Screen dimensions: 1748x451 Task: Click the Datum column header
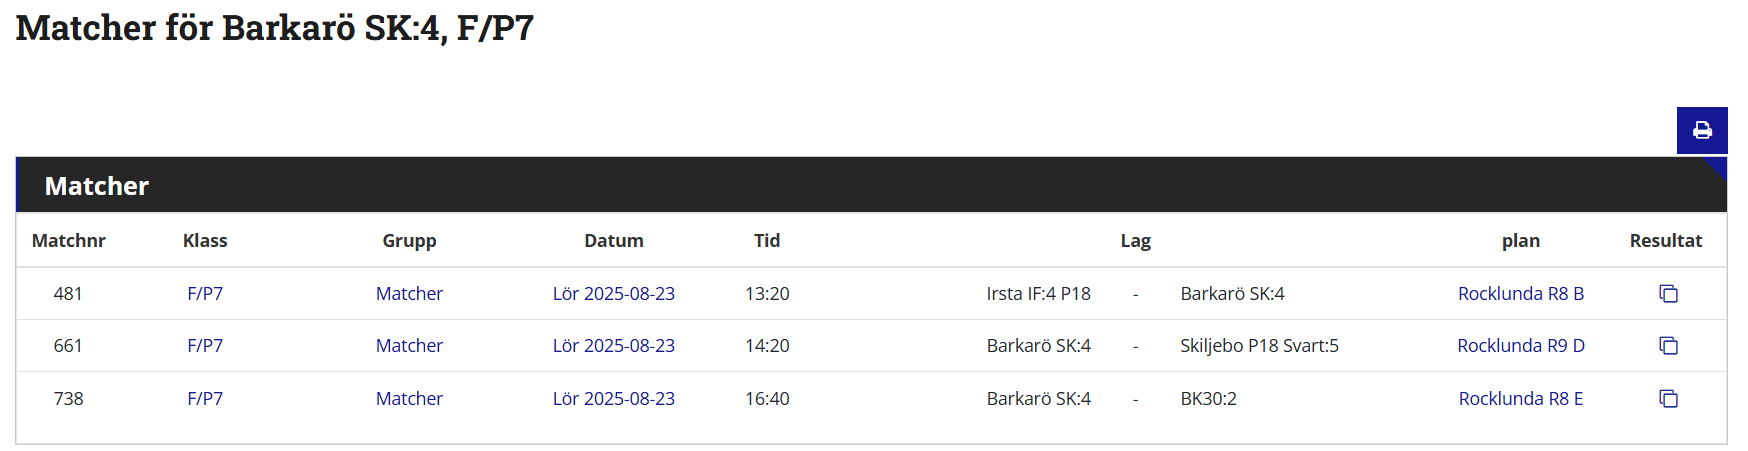(613, 241)
